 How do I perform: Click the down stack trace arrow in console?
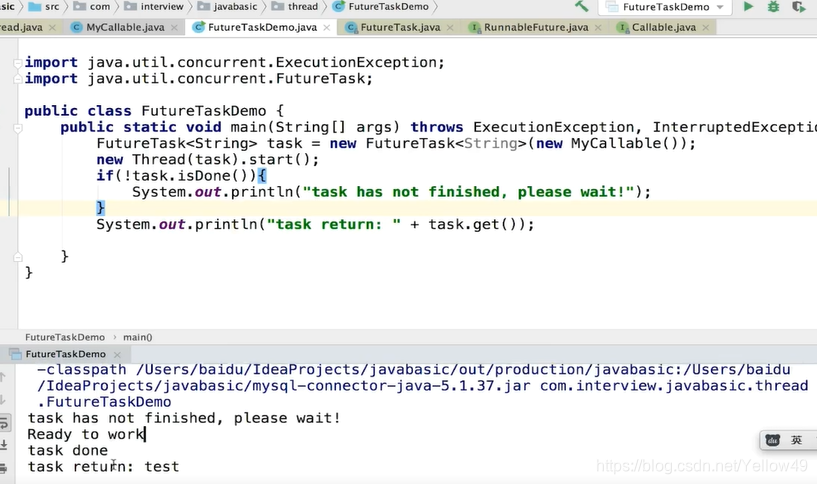point(3,399)
